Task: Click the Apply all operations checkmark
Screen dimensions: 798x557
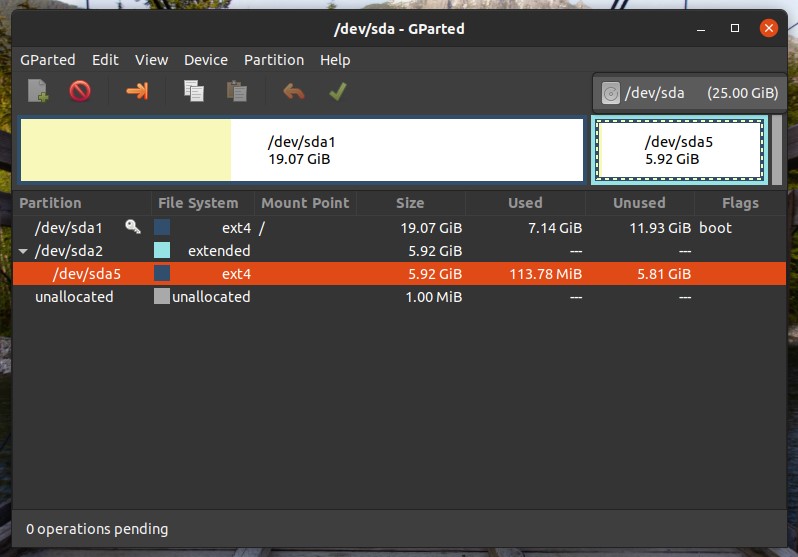Action: [337, 92]
